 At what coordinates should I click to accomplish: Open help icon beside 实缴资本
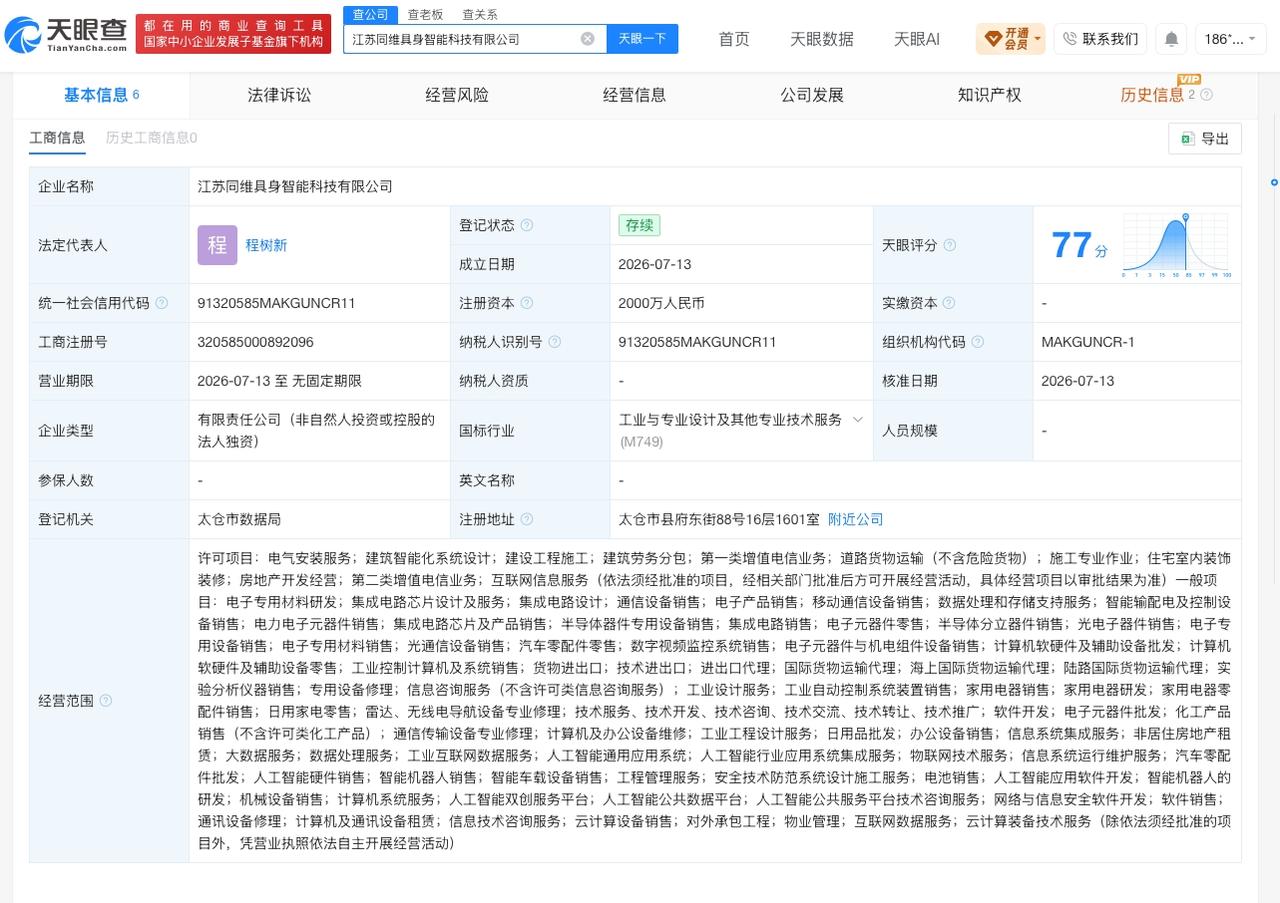coord(949,303)
